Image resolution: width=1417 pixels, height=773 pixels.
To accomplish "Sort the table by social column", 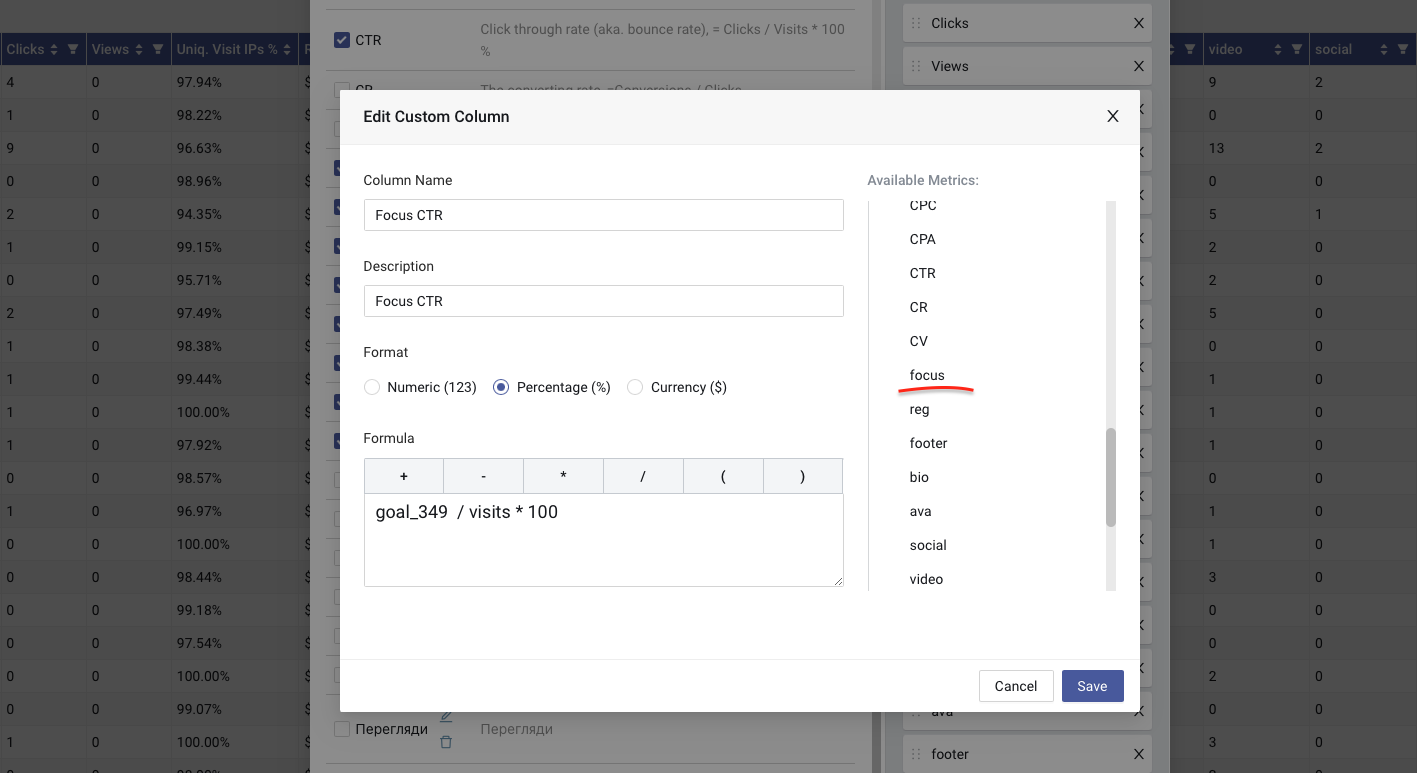I will 1384,49.
